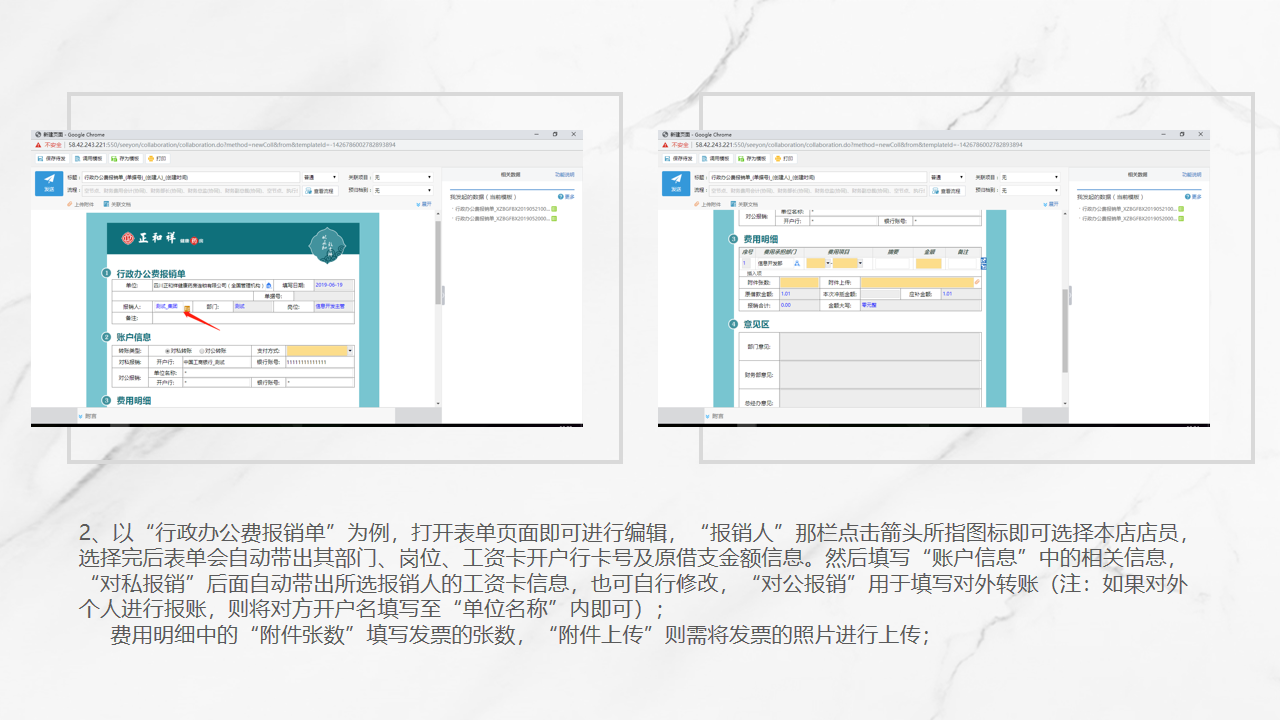Click green icon of first record in left screenshot
This screenshot has width=1280, height=720.
click(x=554, y=209)
